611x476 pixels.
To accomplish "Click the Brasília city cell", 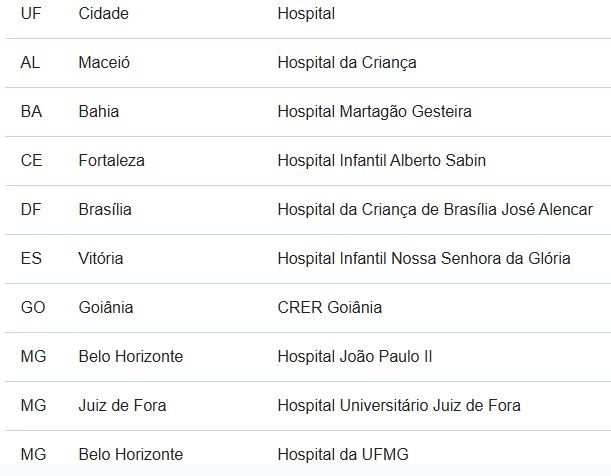I will point(105,210).
